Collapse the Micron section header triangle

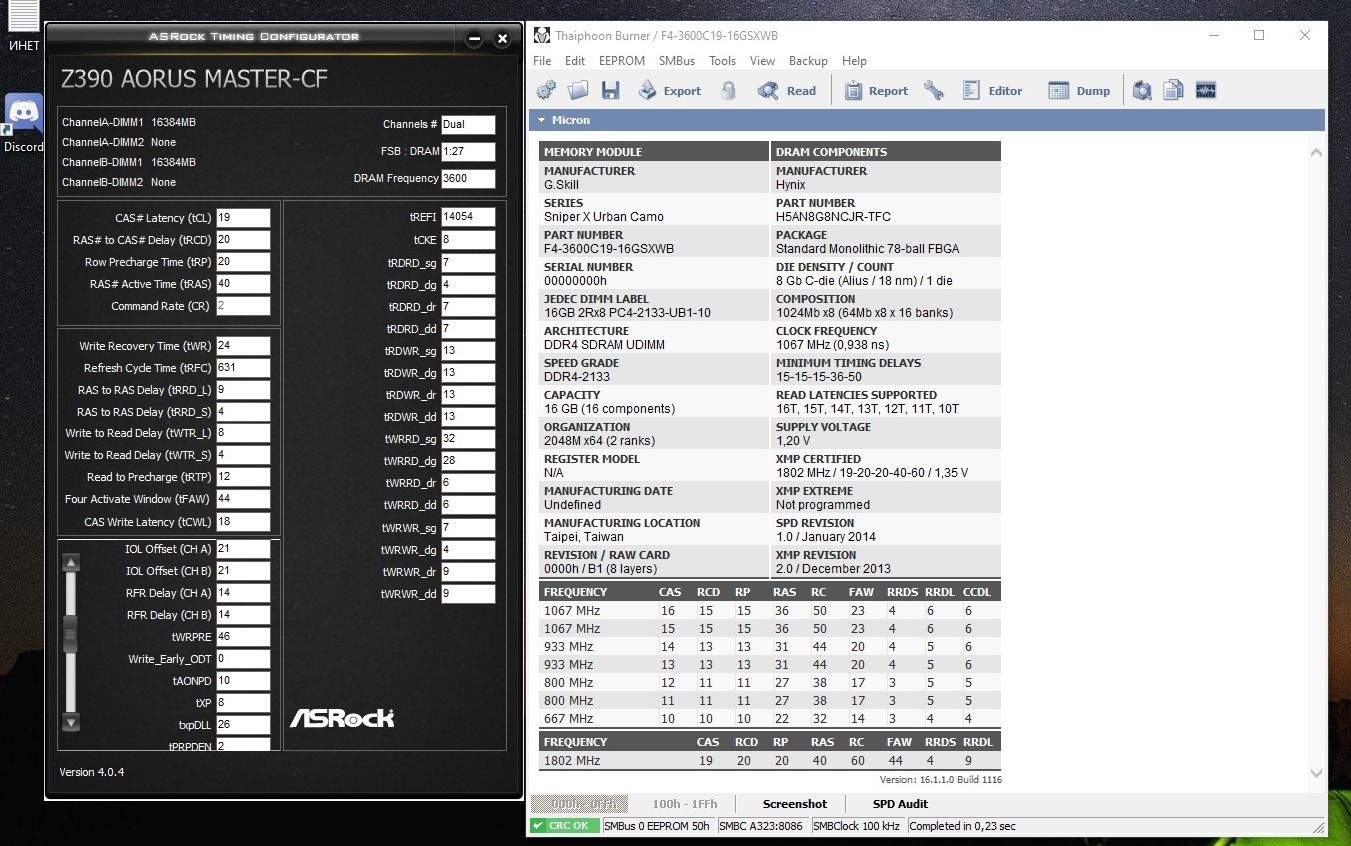tap(542, 120)
